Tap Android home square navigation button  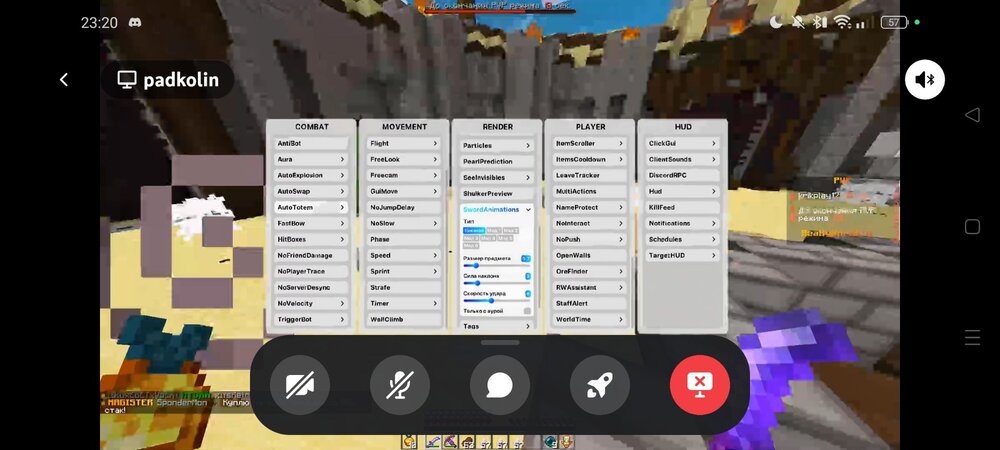[972, 226]
